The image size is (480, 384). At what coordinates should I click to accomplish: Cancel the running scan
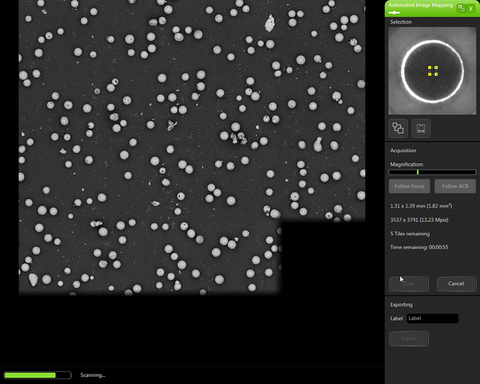tap(456, 284)
